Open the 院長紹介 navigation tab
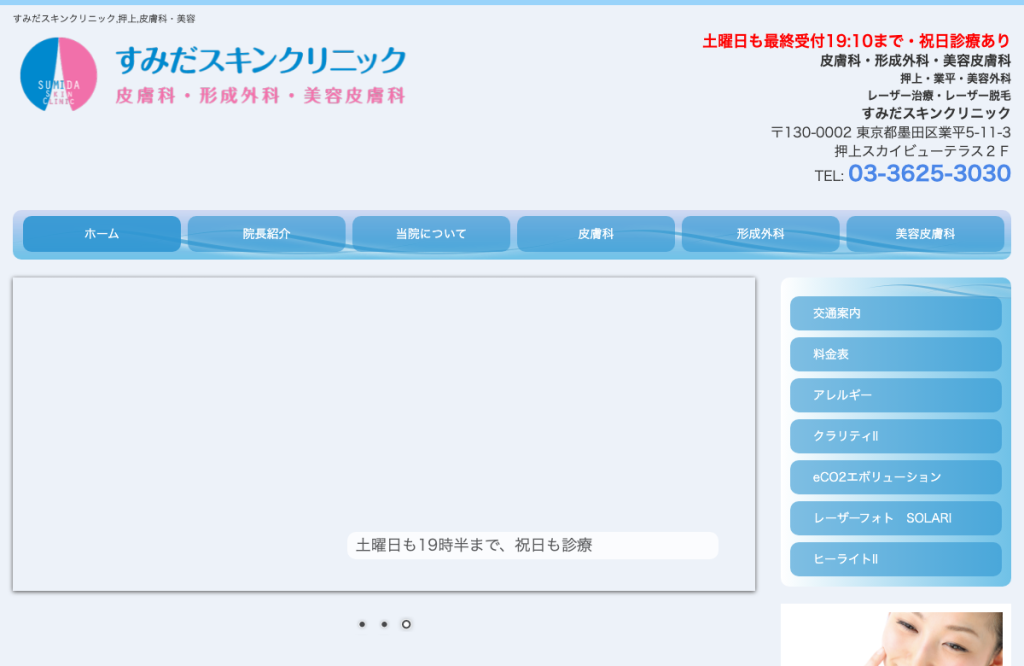Image resolution: width=1024 pixels, height=666 pixels. point(266,234)
